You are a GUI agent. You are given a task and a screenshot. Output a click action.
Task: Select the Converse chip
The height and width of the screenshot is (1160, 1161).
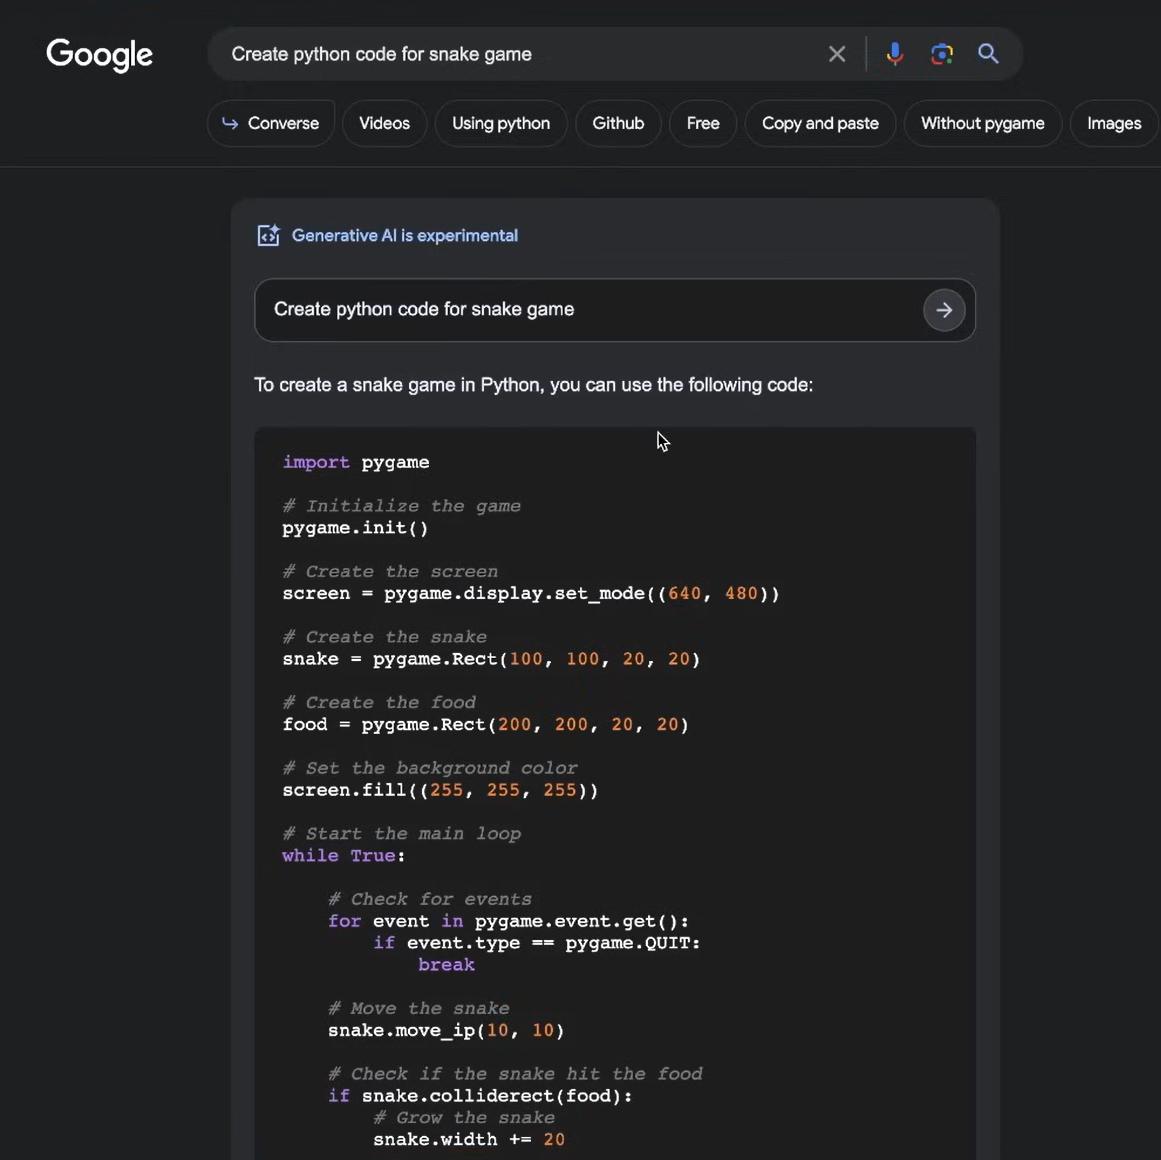(271, 124)
